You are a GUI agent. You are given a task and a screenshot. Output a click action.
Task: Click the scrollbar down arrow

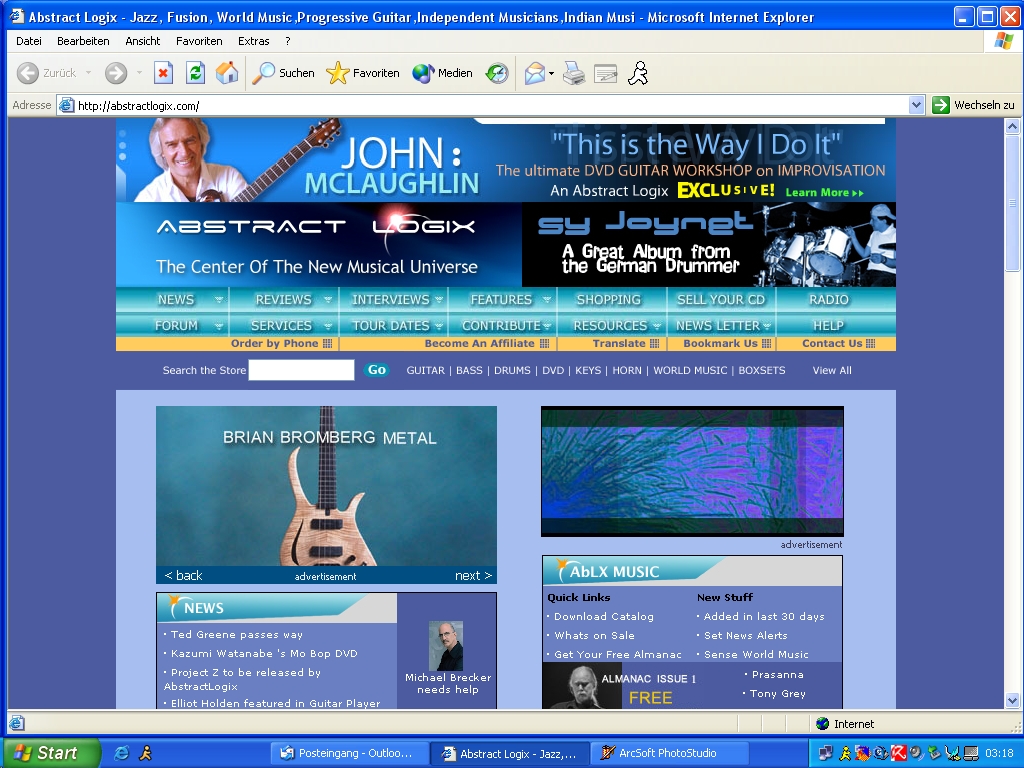tap(1012, 701)
